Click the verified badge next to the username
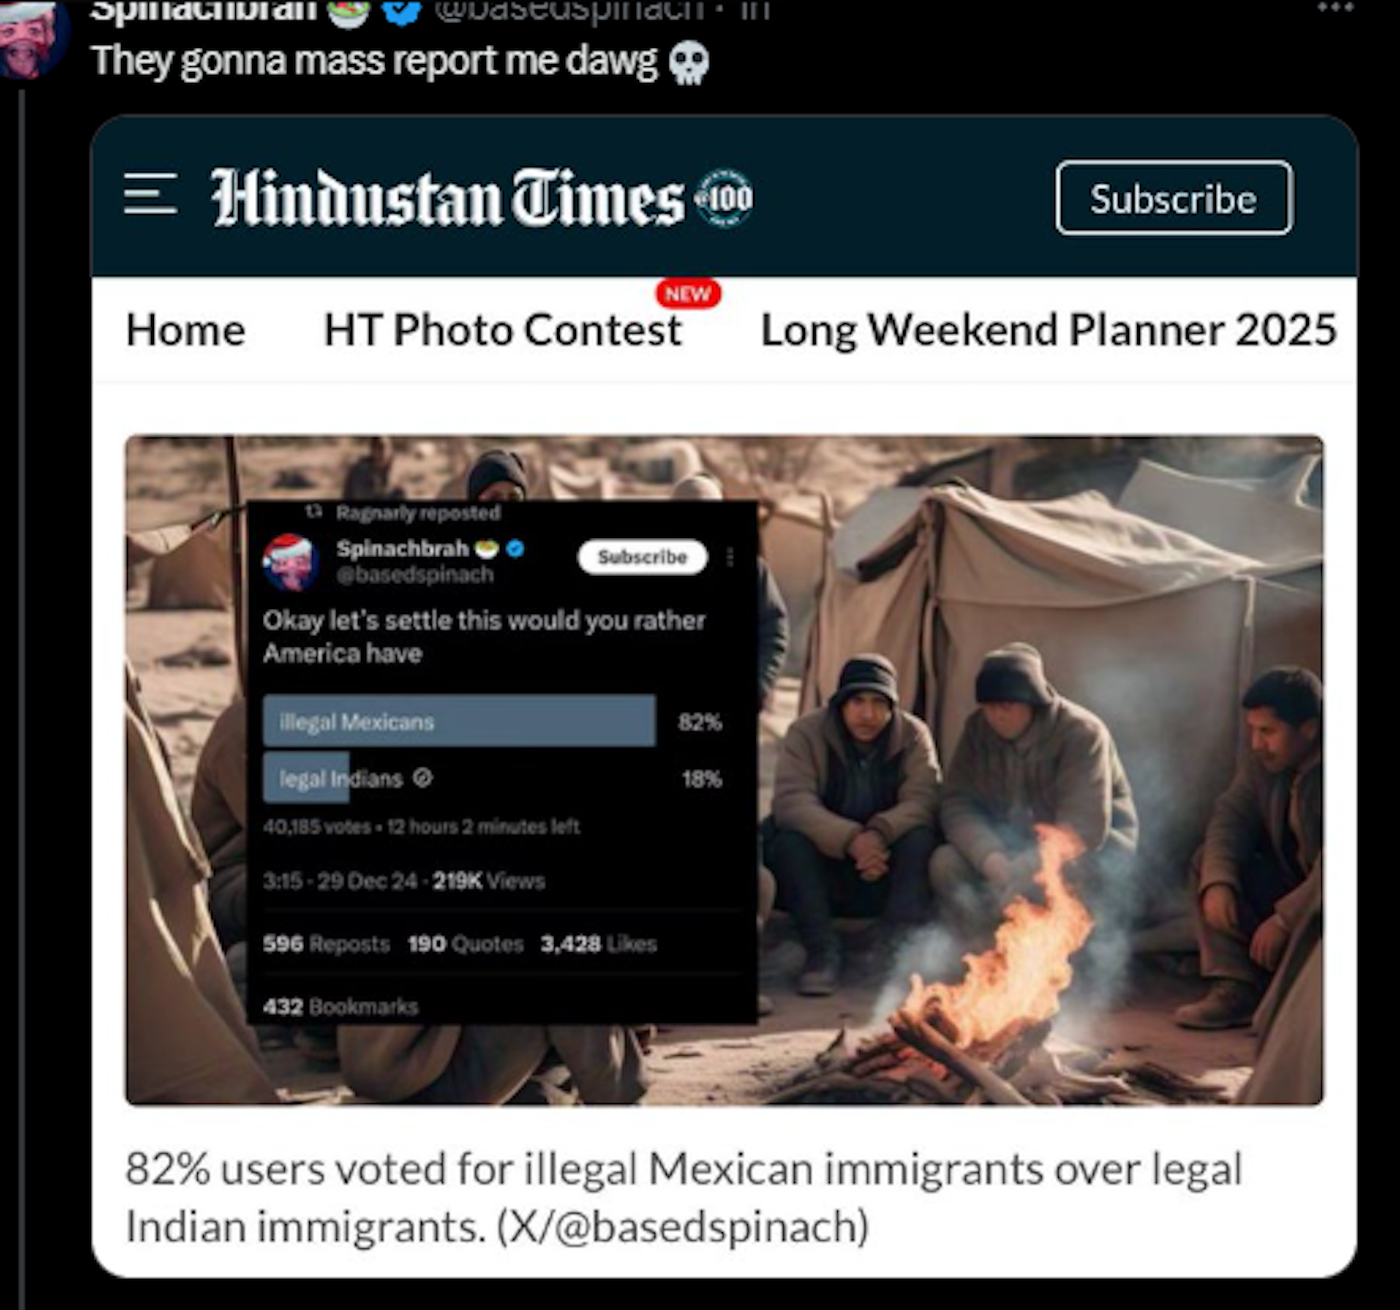The width and height of the screenshot is (1400, 1310). coord(401,10)
